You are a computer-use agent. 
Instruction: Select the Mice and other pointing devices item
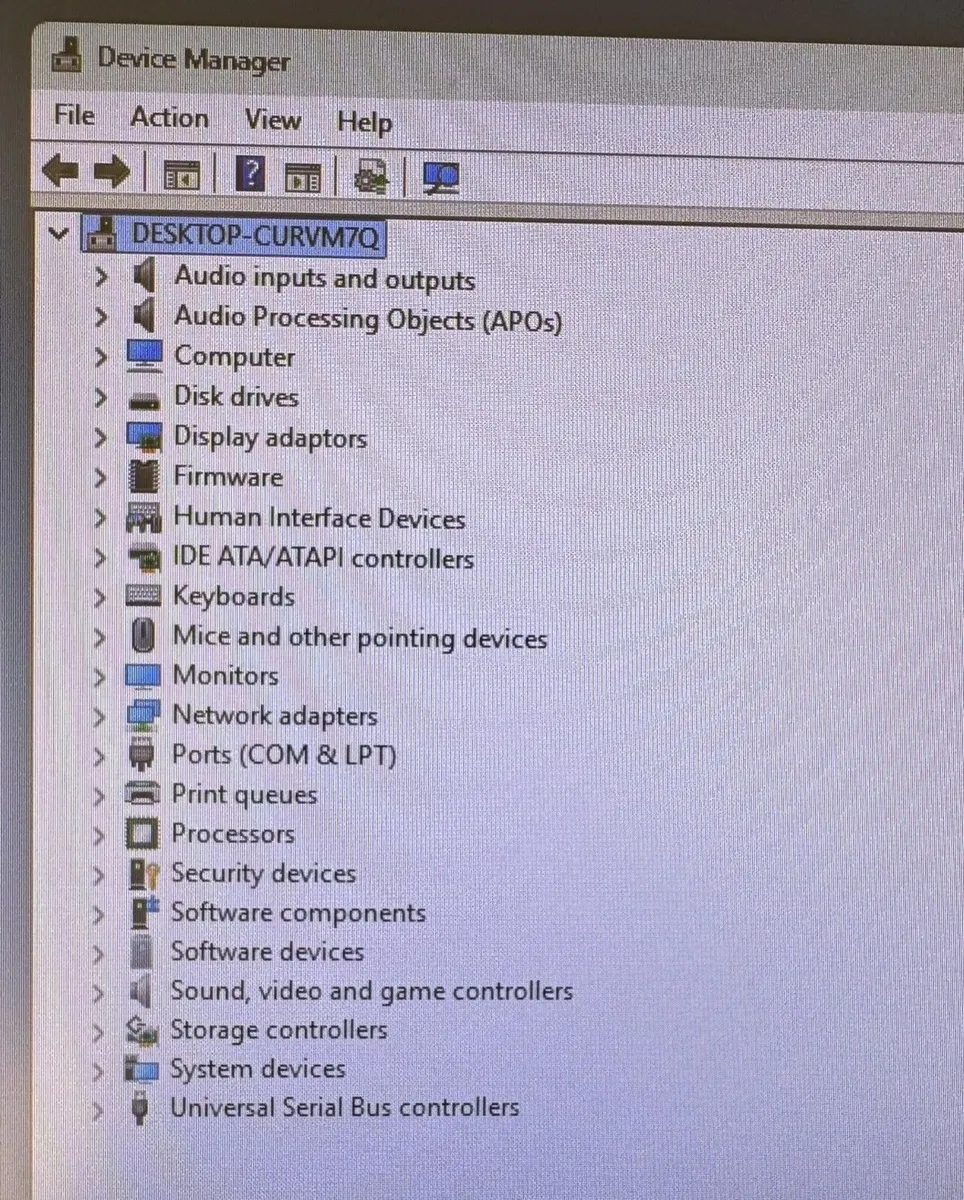pyautogui.click(x=360, y=637)
